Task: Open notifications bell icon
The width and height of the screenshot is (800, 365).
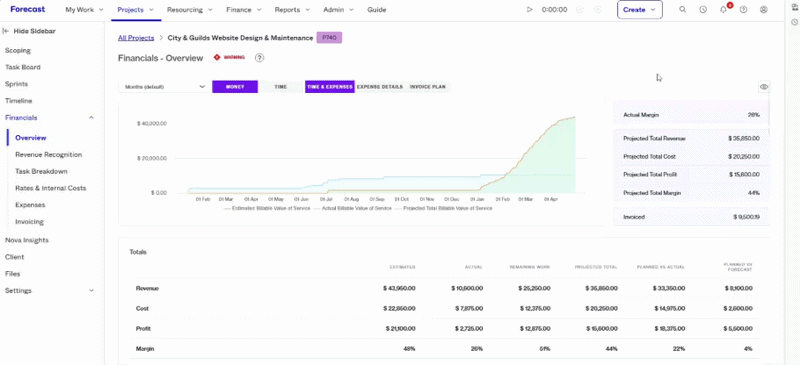Action: point(723,10)
